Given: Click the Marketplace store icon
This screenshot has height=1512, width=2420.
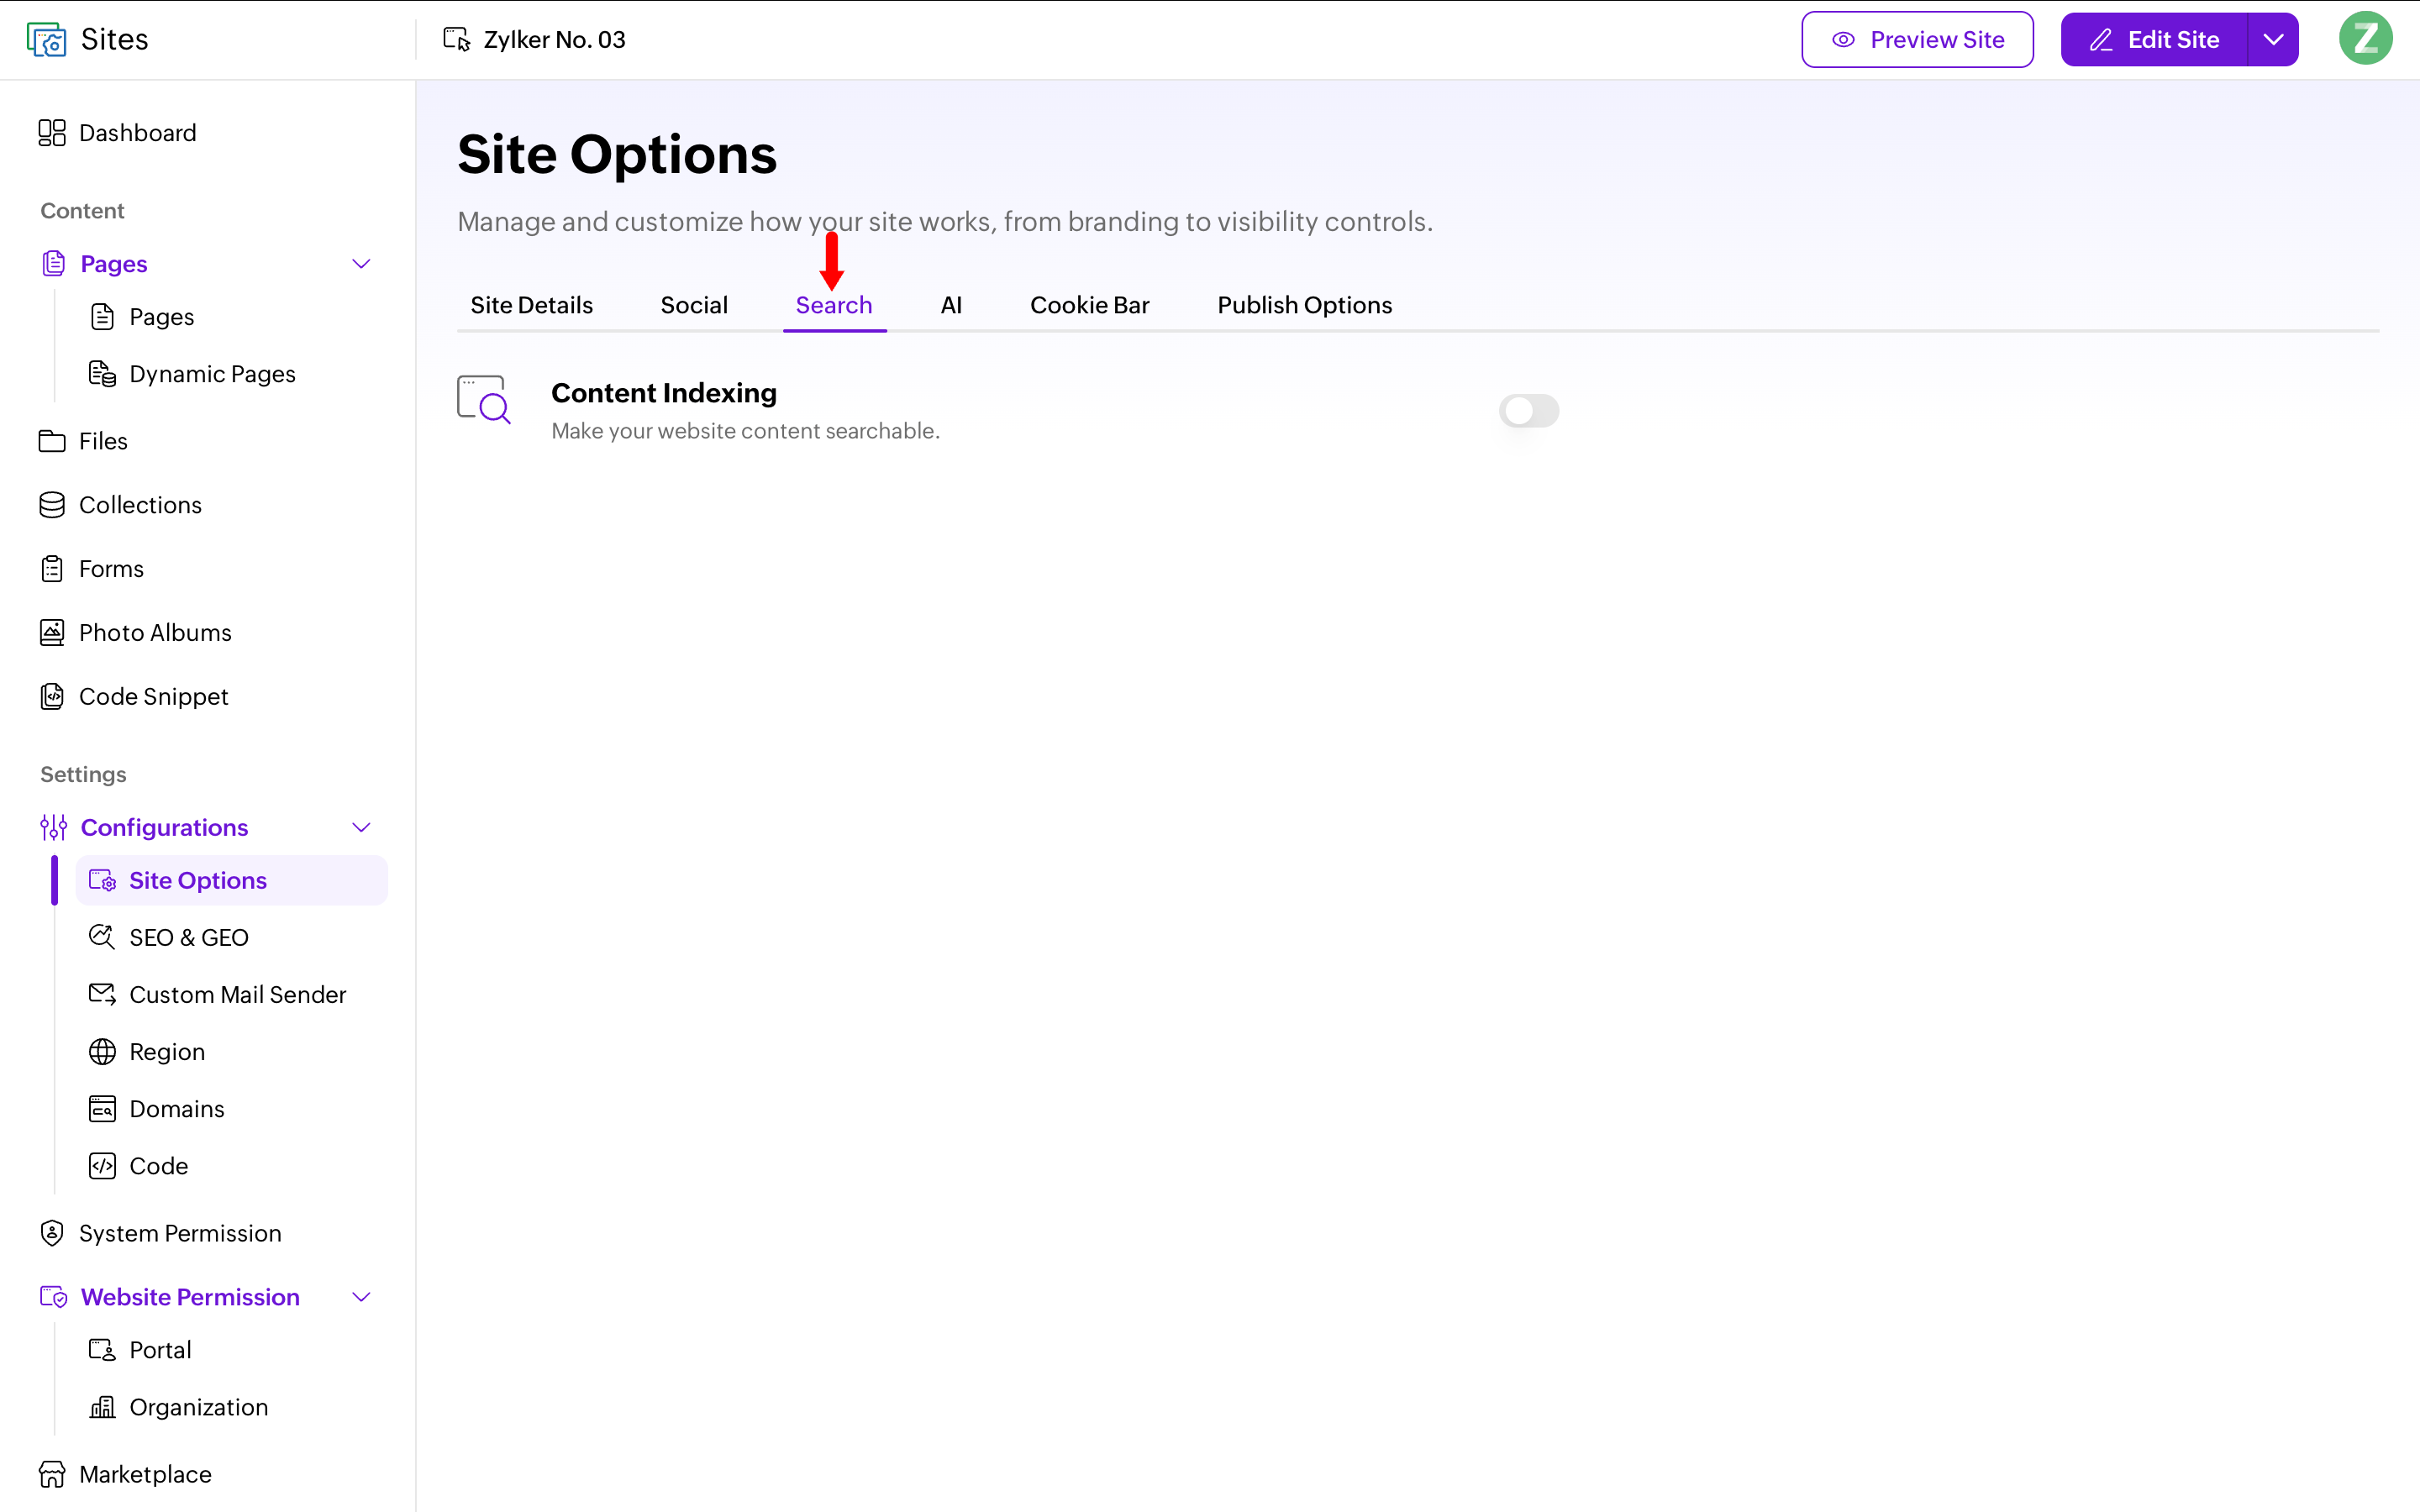Looking at the screenshot, I should [x=52, y=1474].
